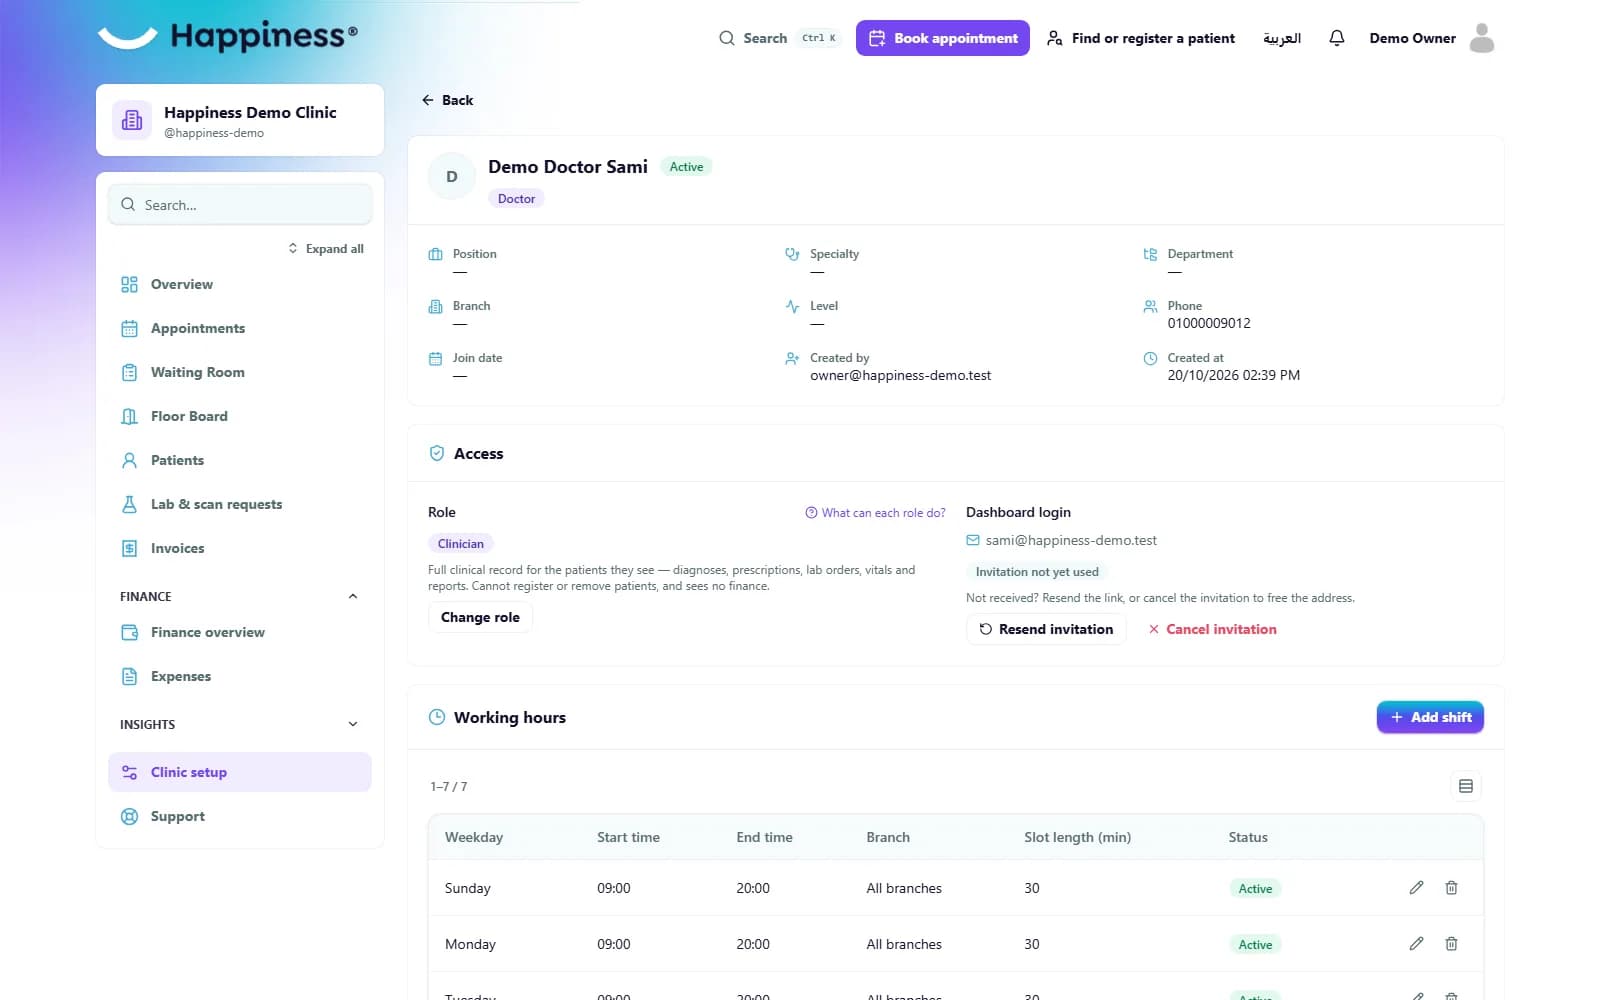Open What can each role do help
The width and height of the screenshot is (1600, 1000).
coord(875,513)
